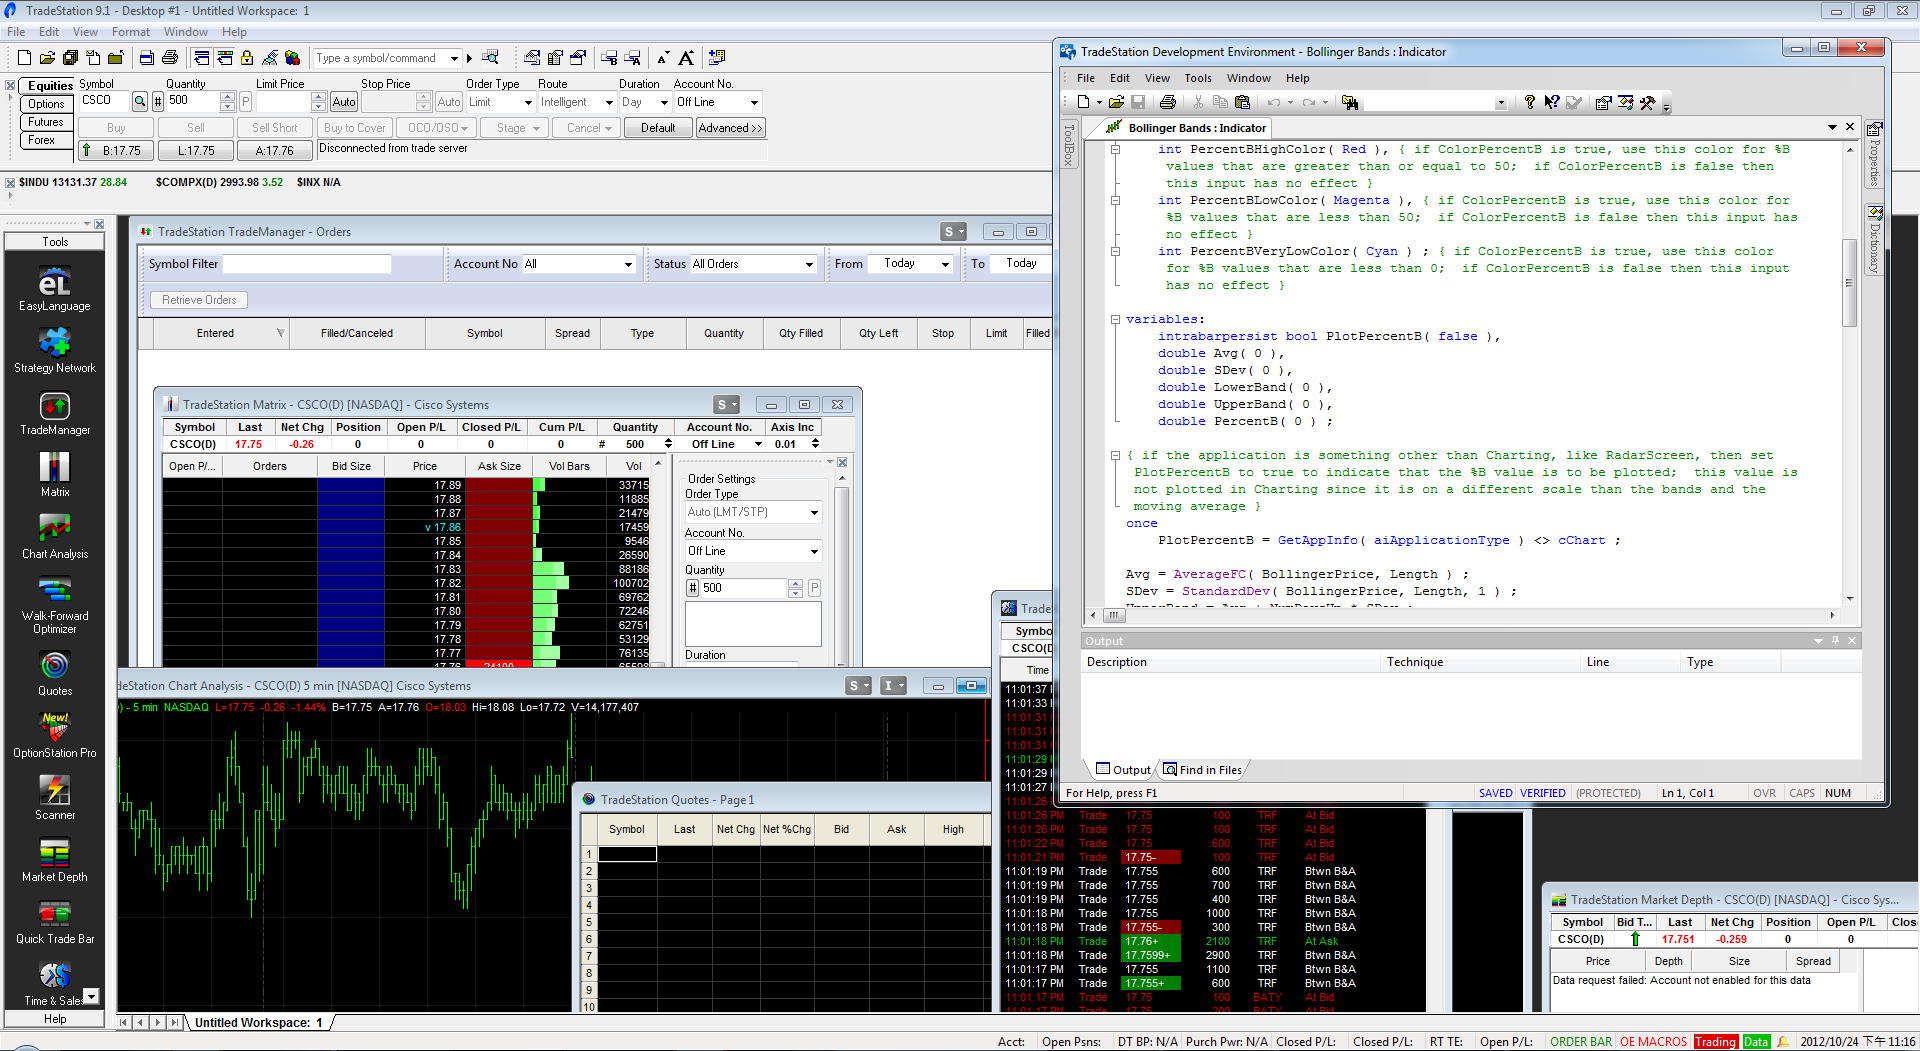Collapse the variables code block
This screenshot has width=1920, height=1051.
click(1115, 320)
